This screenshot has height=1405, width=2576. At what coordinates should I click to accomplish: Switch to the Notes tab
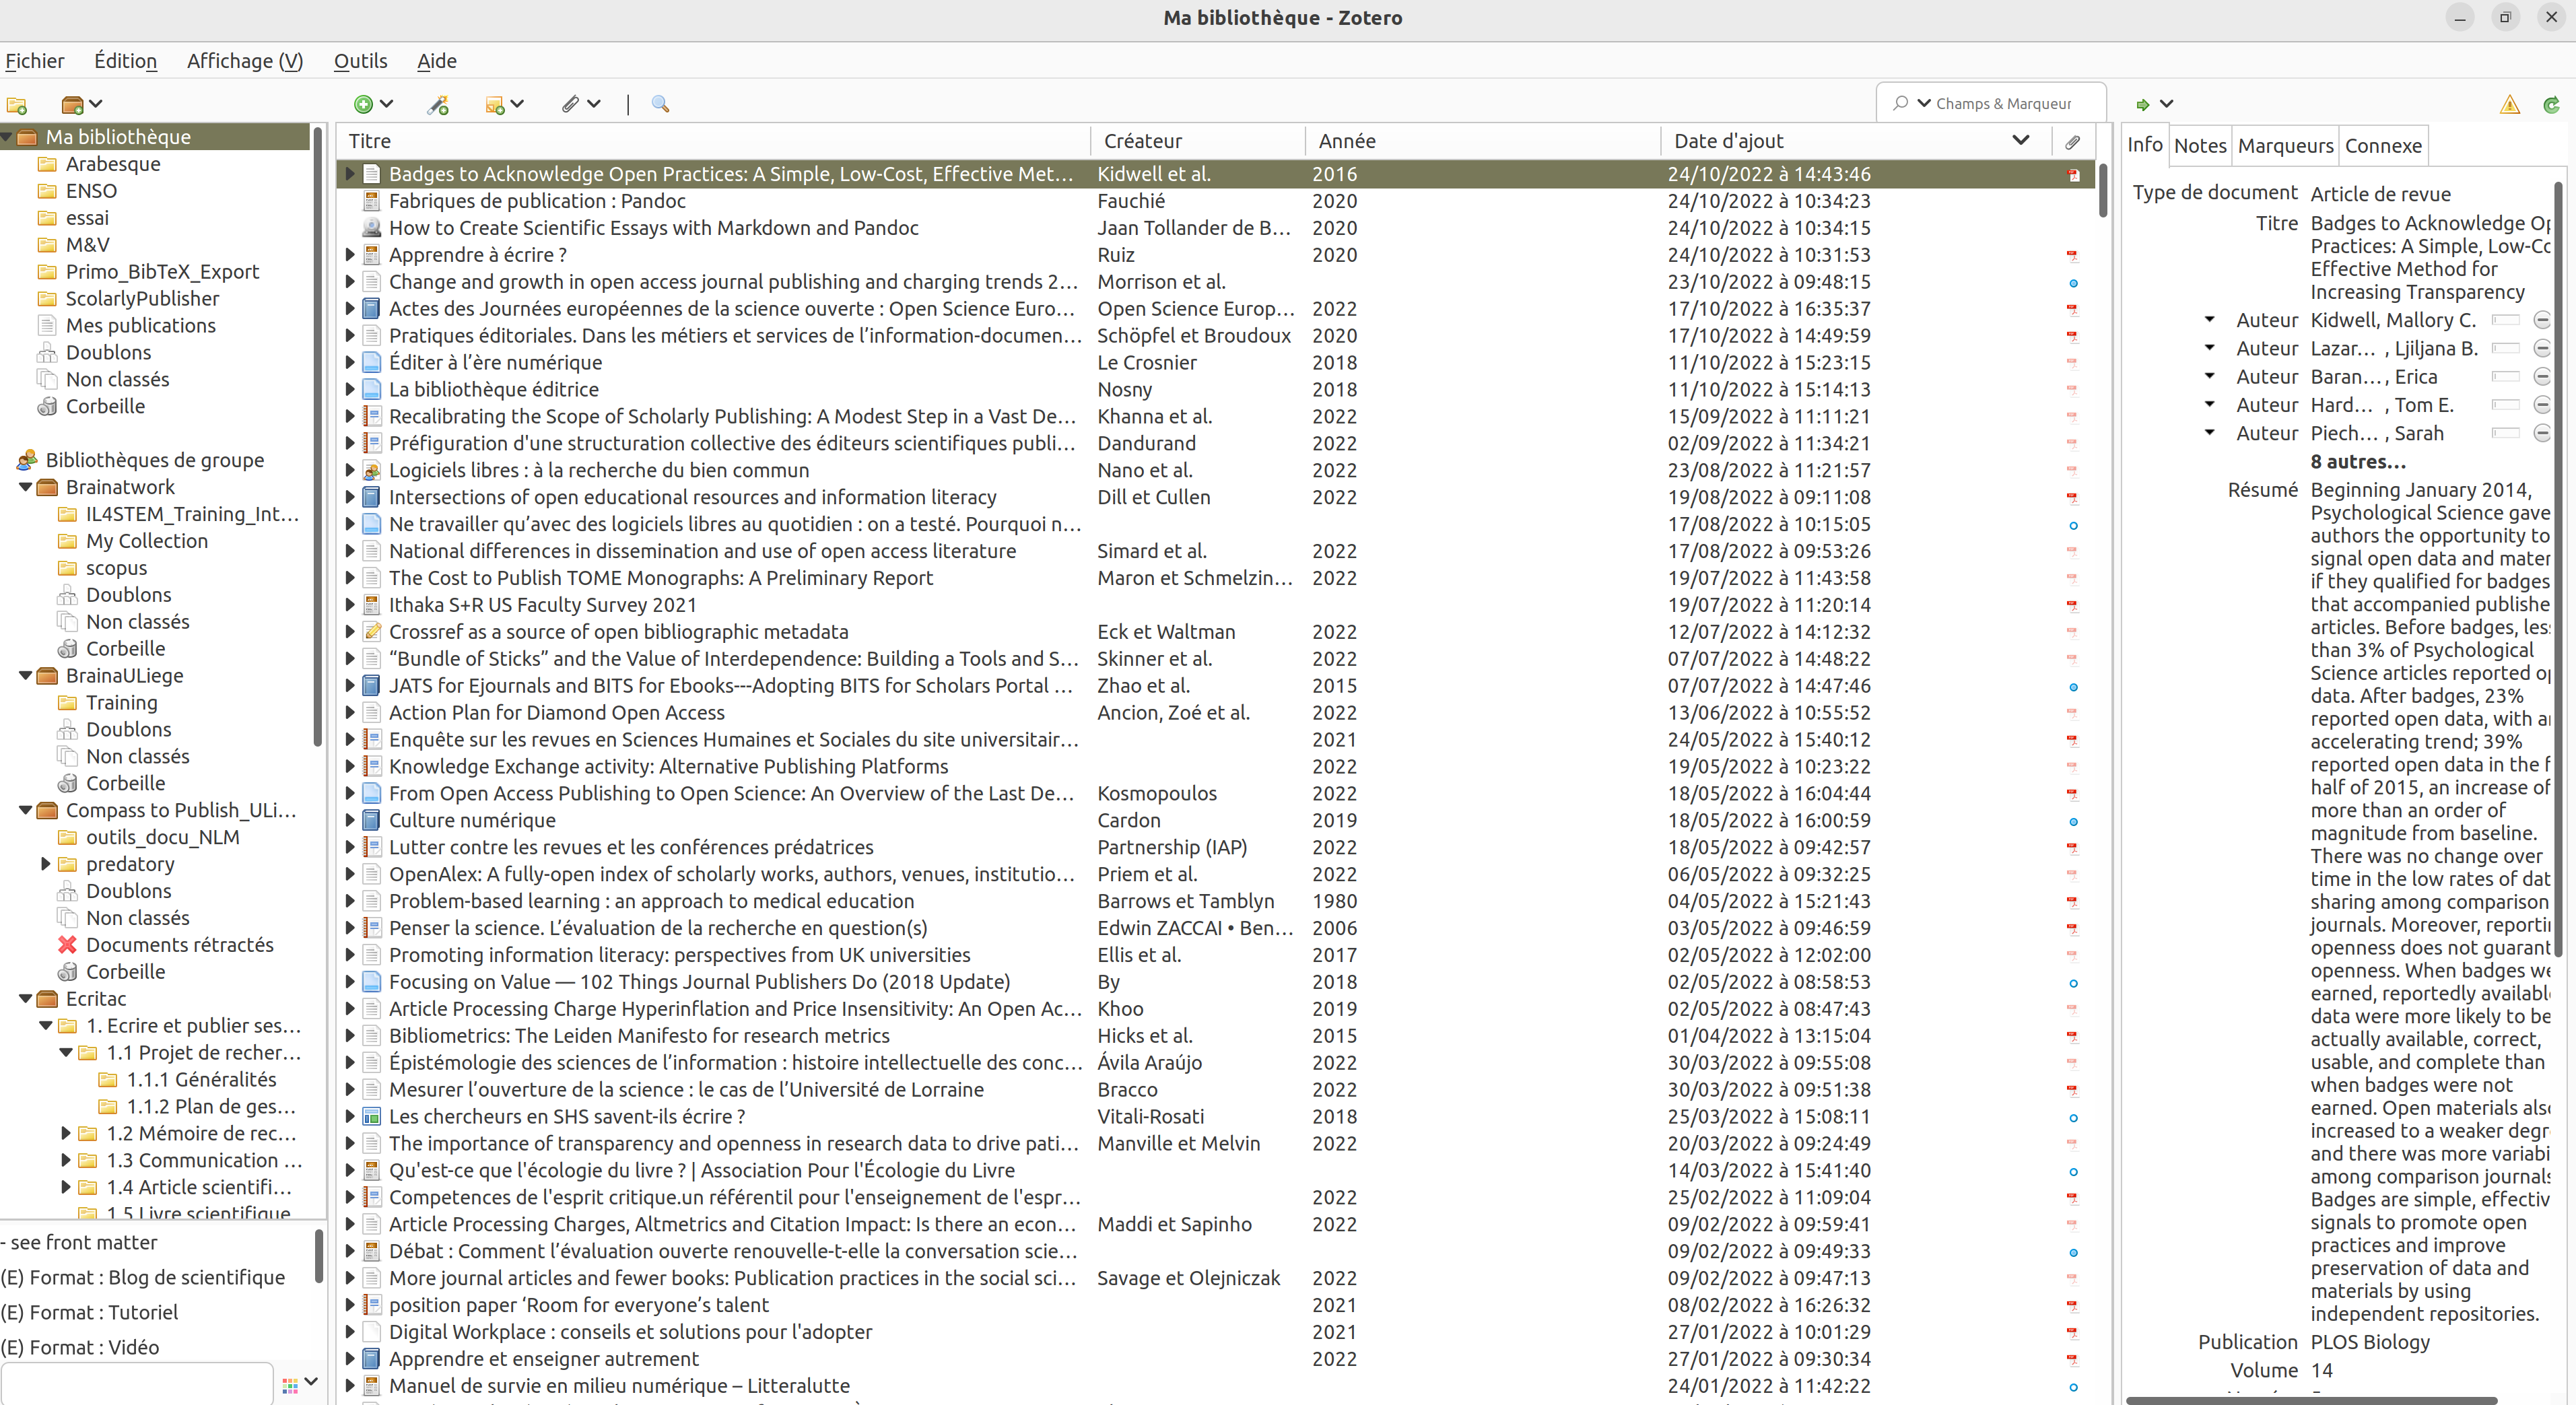point(2200,146)
